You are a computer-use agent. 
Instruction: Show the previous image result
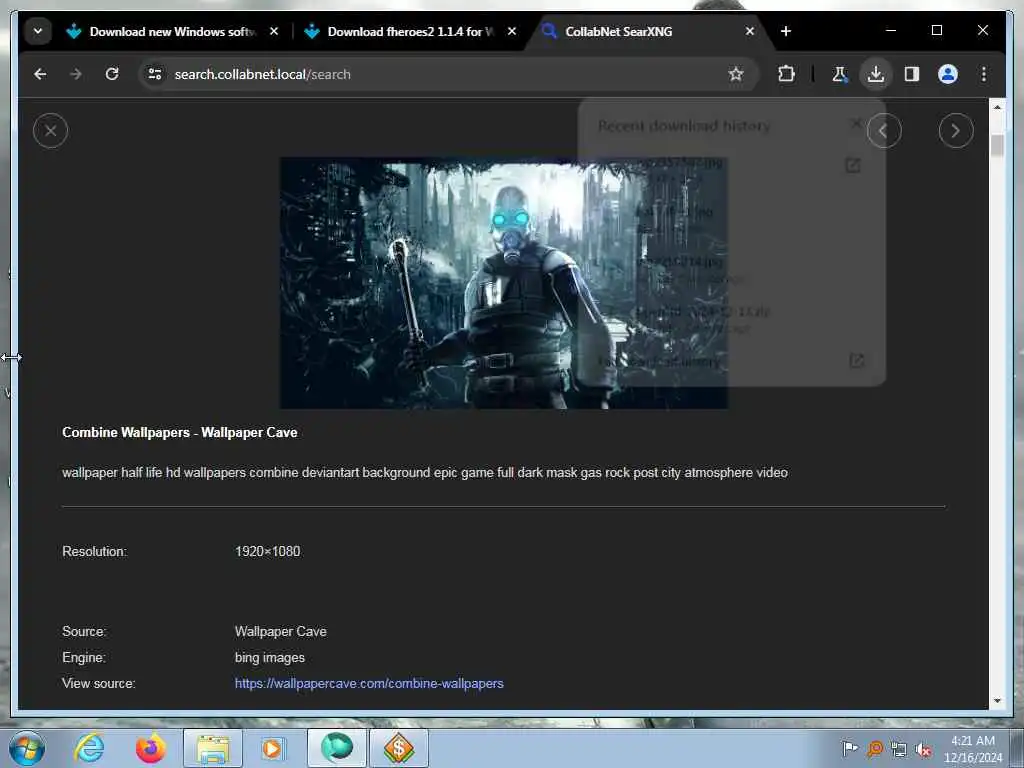(884, 131)
